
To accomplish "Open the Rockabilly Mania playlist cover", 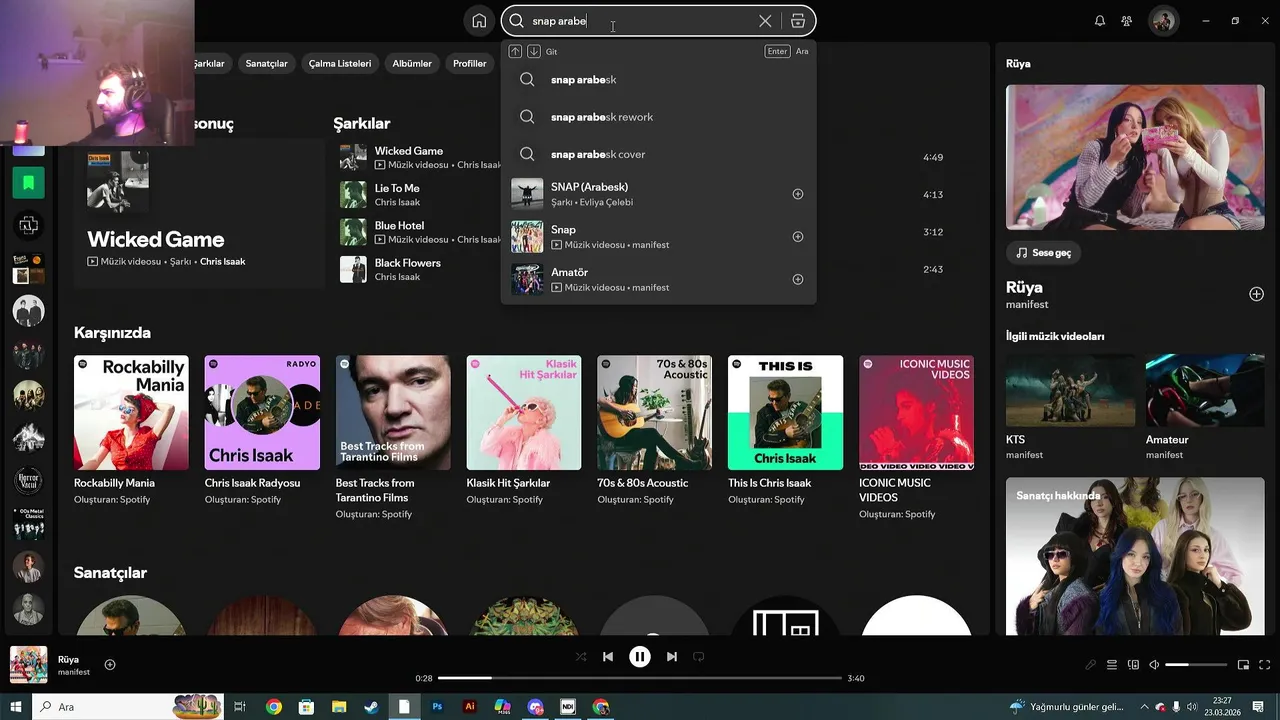I will tap(131, 412).
